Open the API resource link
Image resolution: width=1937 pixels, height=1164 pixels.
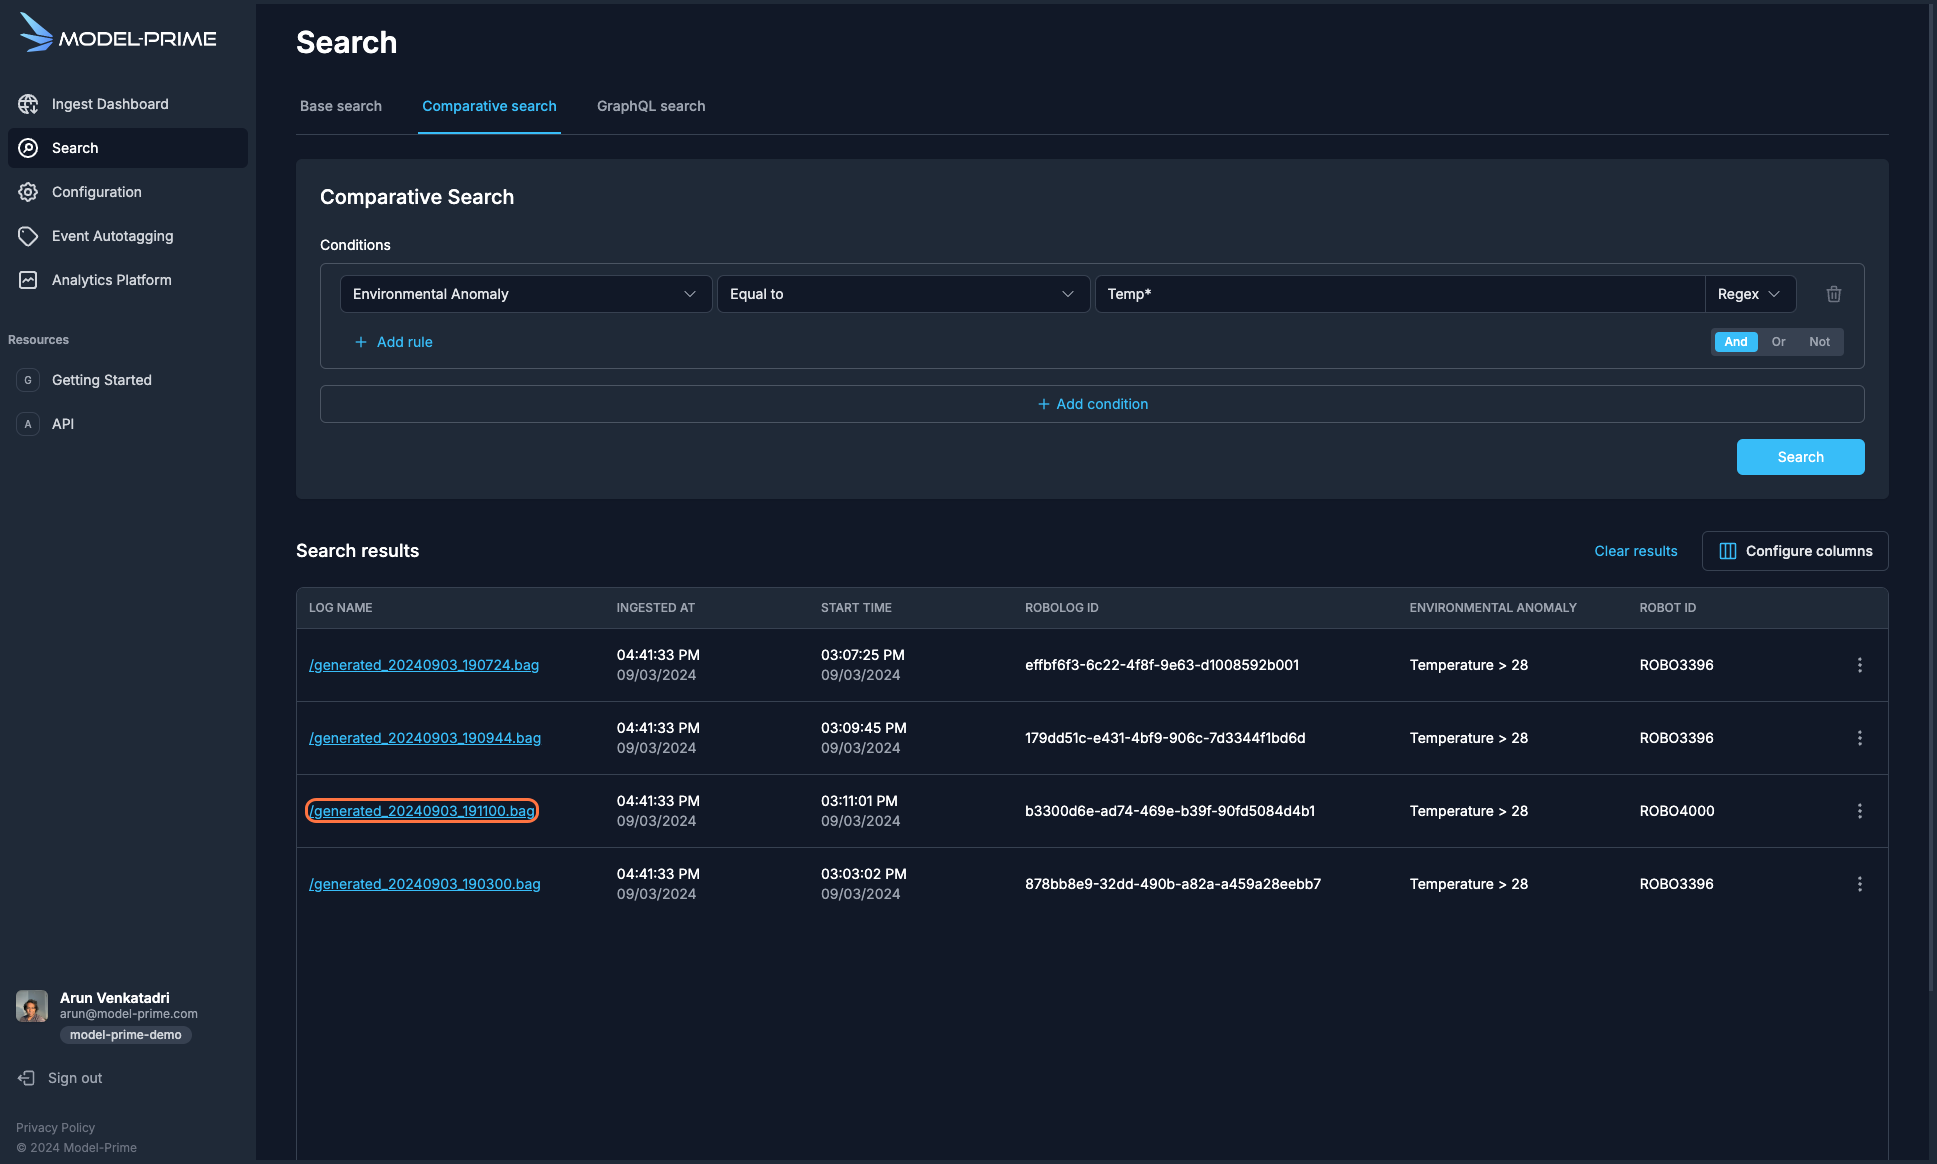pyautogui.click(x=128, y=424)
